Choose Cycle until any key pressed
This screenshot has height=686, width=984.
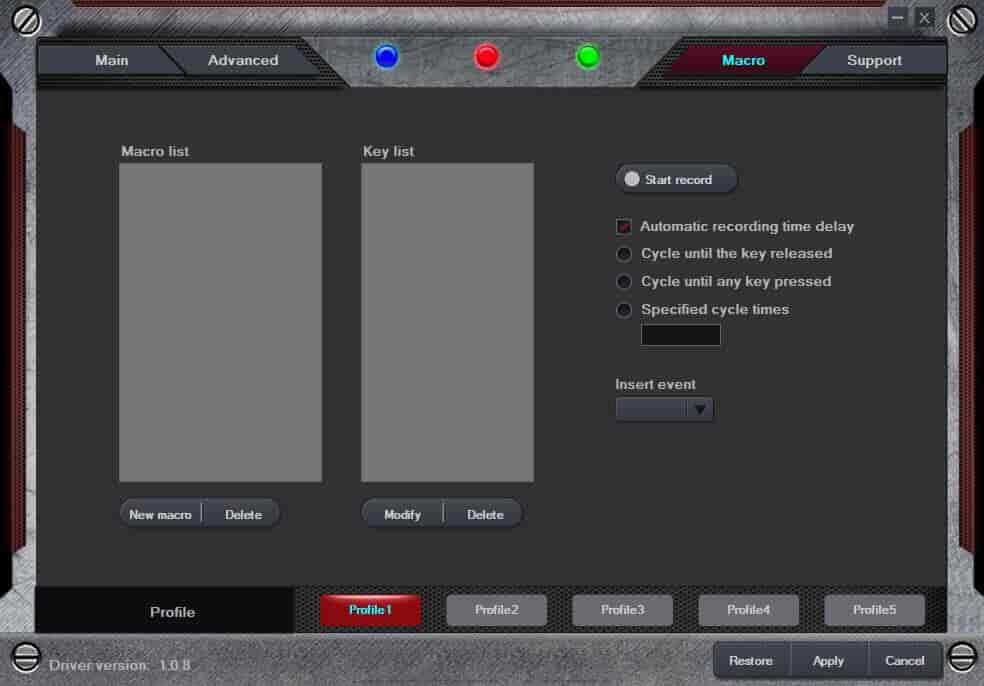(x=624, y=282)
